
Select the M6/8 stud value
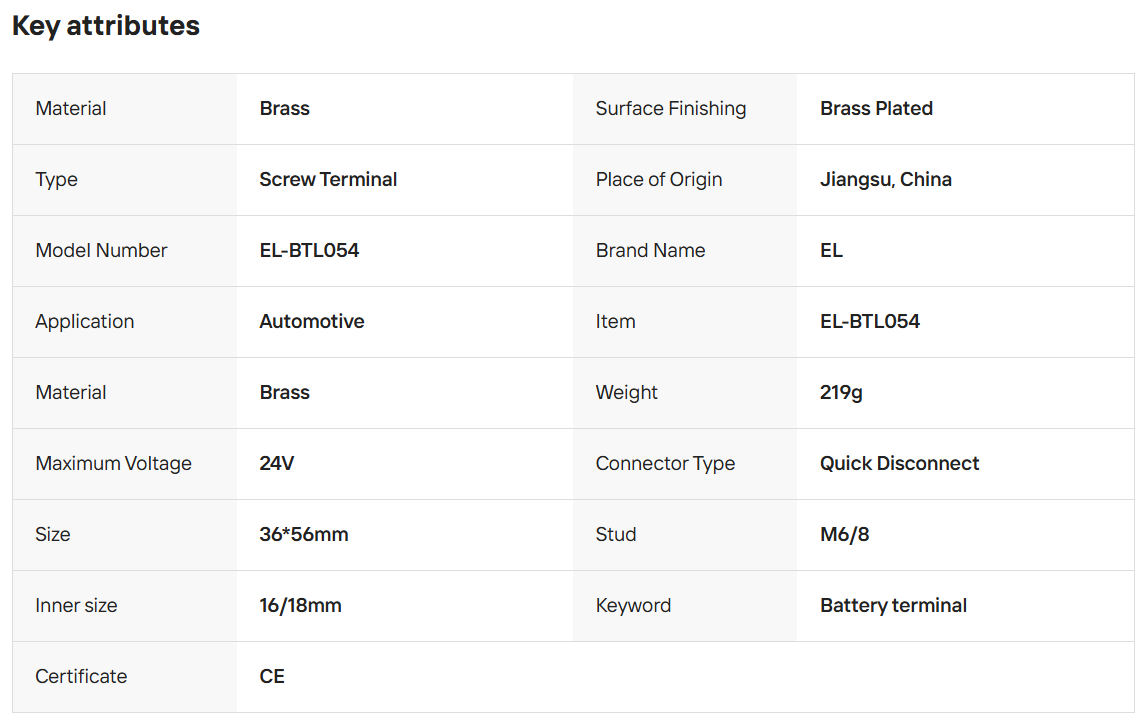point(844,535)
